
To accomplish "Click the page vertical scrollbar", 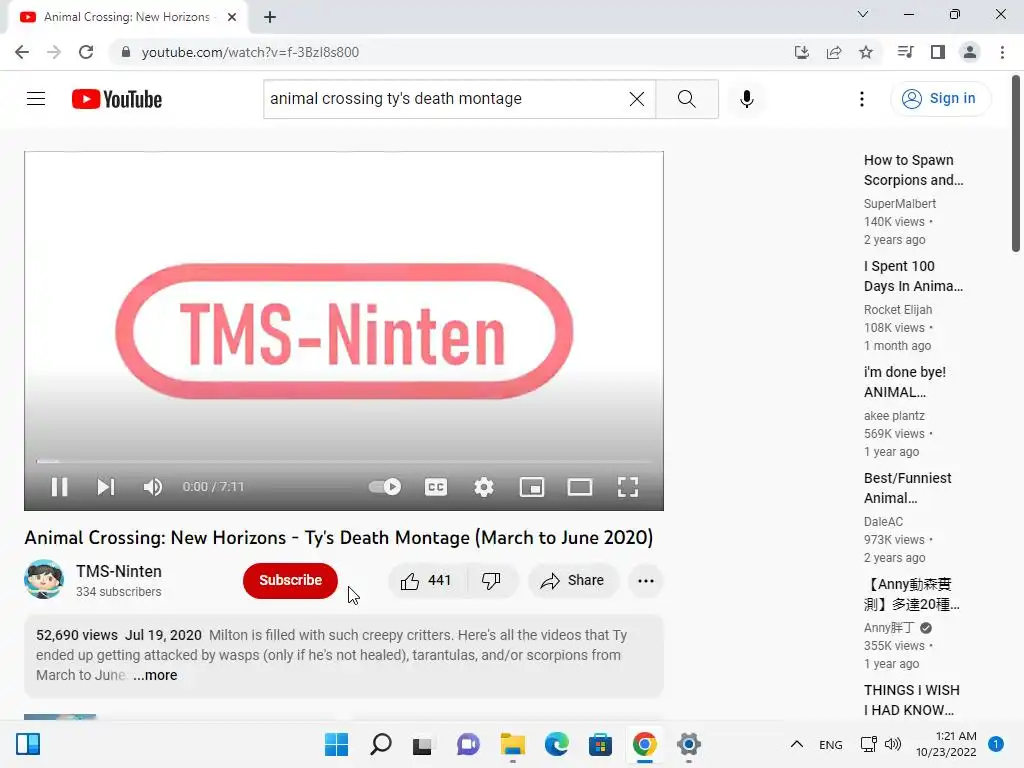I will 1016,163.
